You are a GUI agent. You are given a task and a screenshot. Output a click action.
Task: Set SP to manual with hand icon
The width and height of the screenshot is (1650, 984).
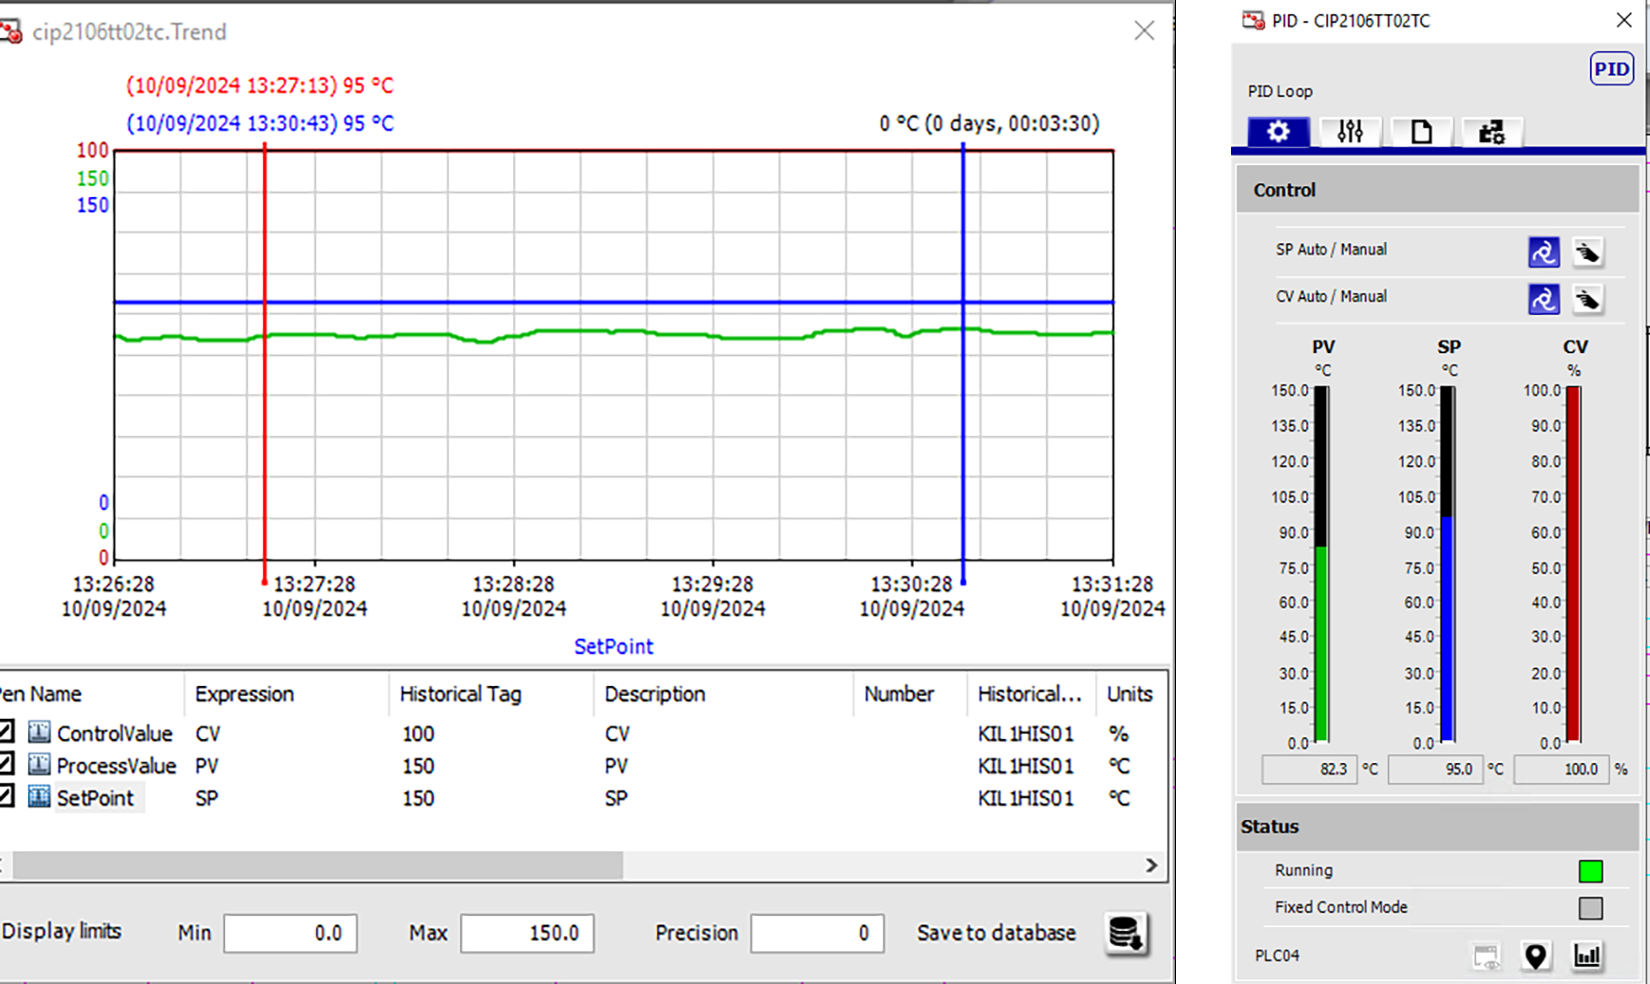click(x=1587, y=252)
